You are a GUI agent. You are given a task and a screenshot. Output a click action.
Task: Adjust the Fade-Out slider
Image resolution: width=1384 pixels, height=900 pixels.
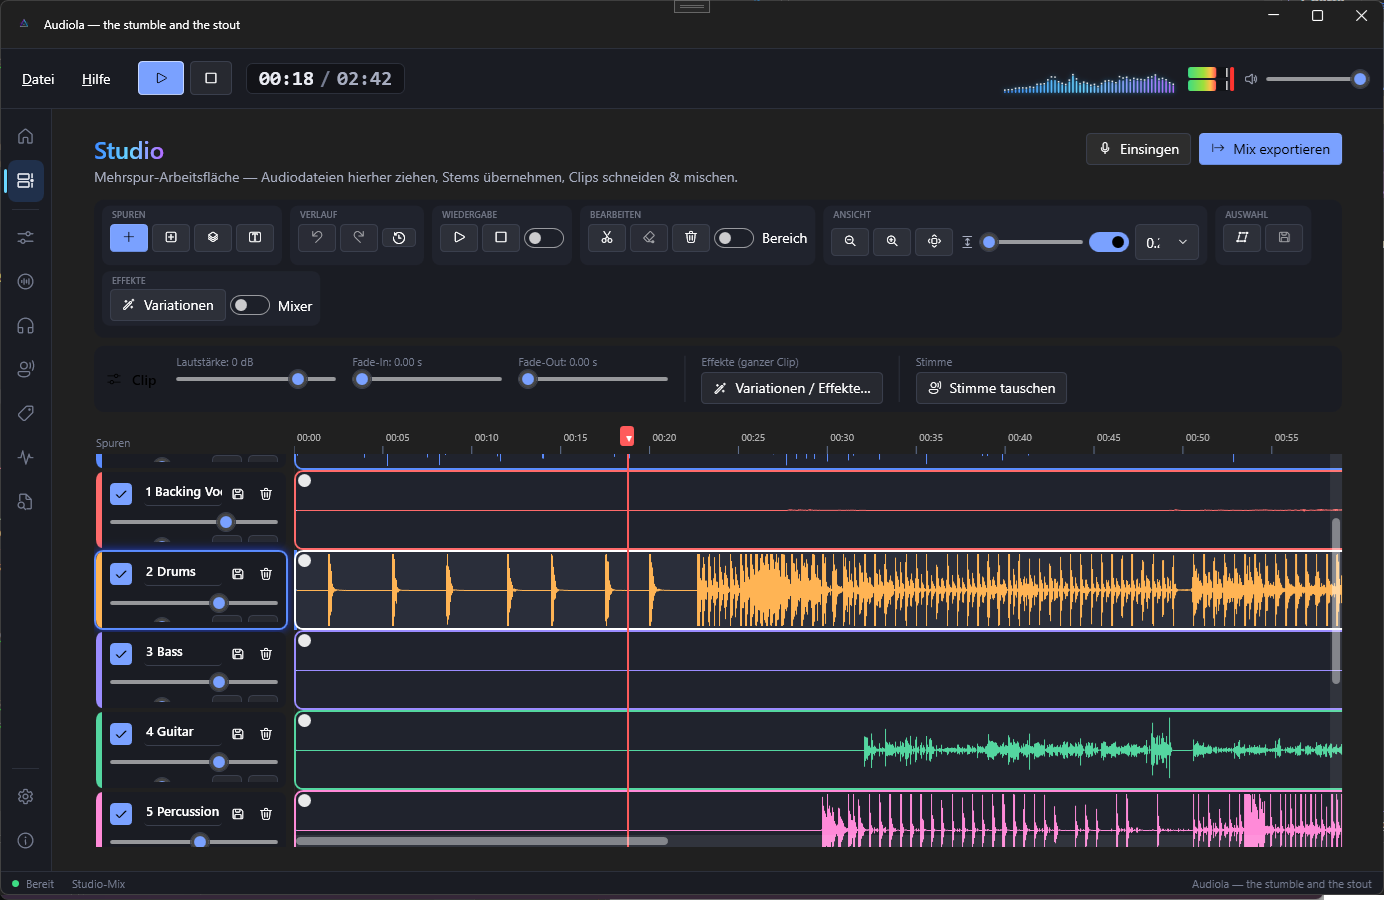(593, 379)
